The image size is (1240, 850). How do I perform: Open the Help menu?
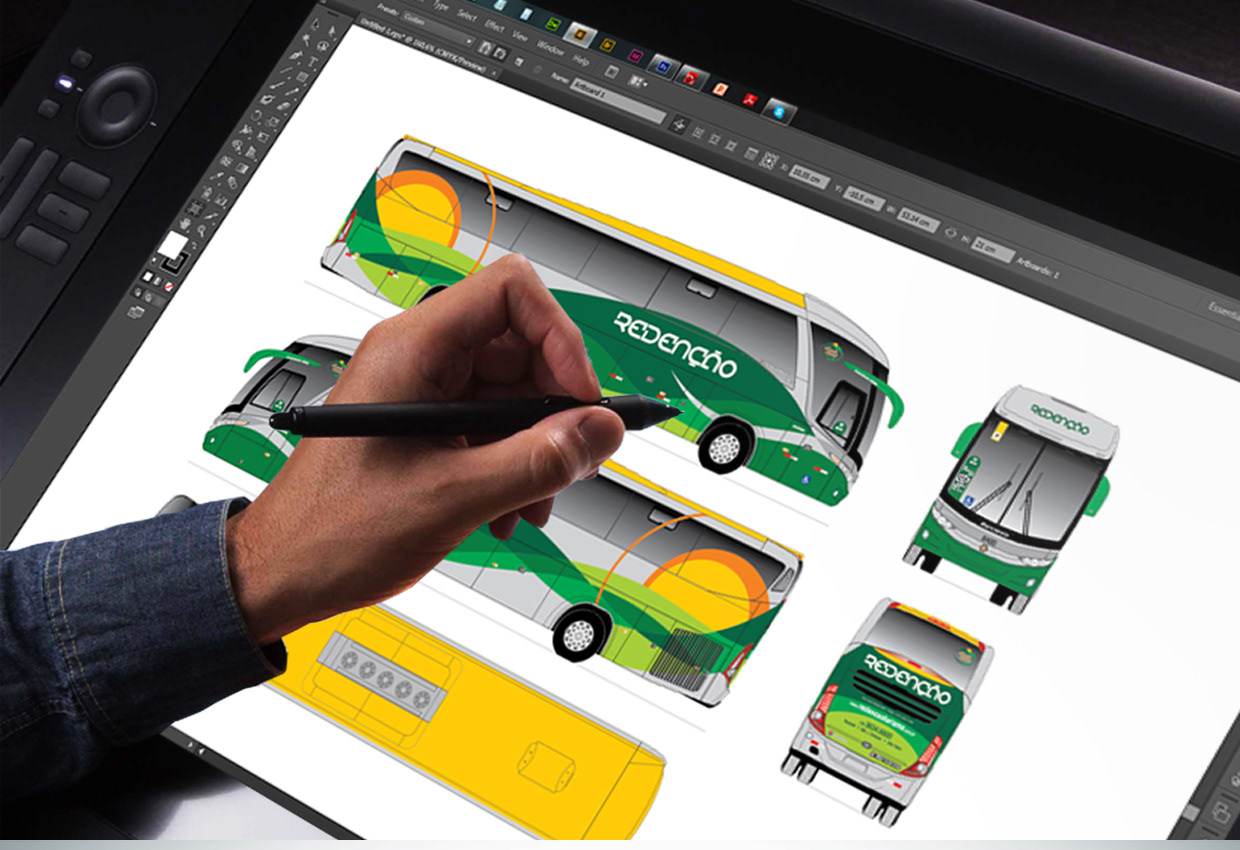pos(581,60)
